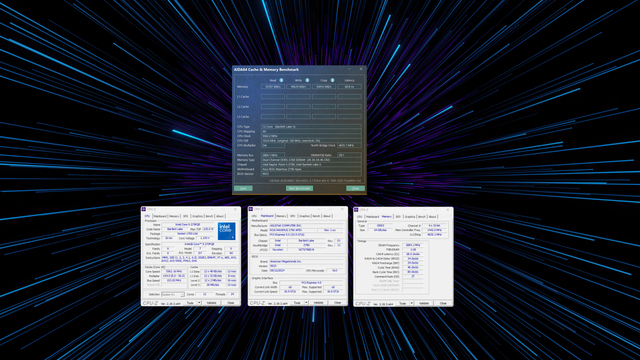Switch to About tab in CPU-Z CPU window

(220, 216)
